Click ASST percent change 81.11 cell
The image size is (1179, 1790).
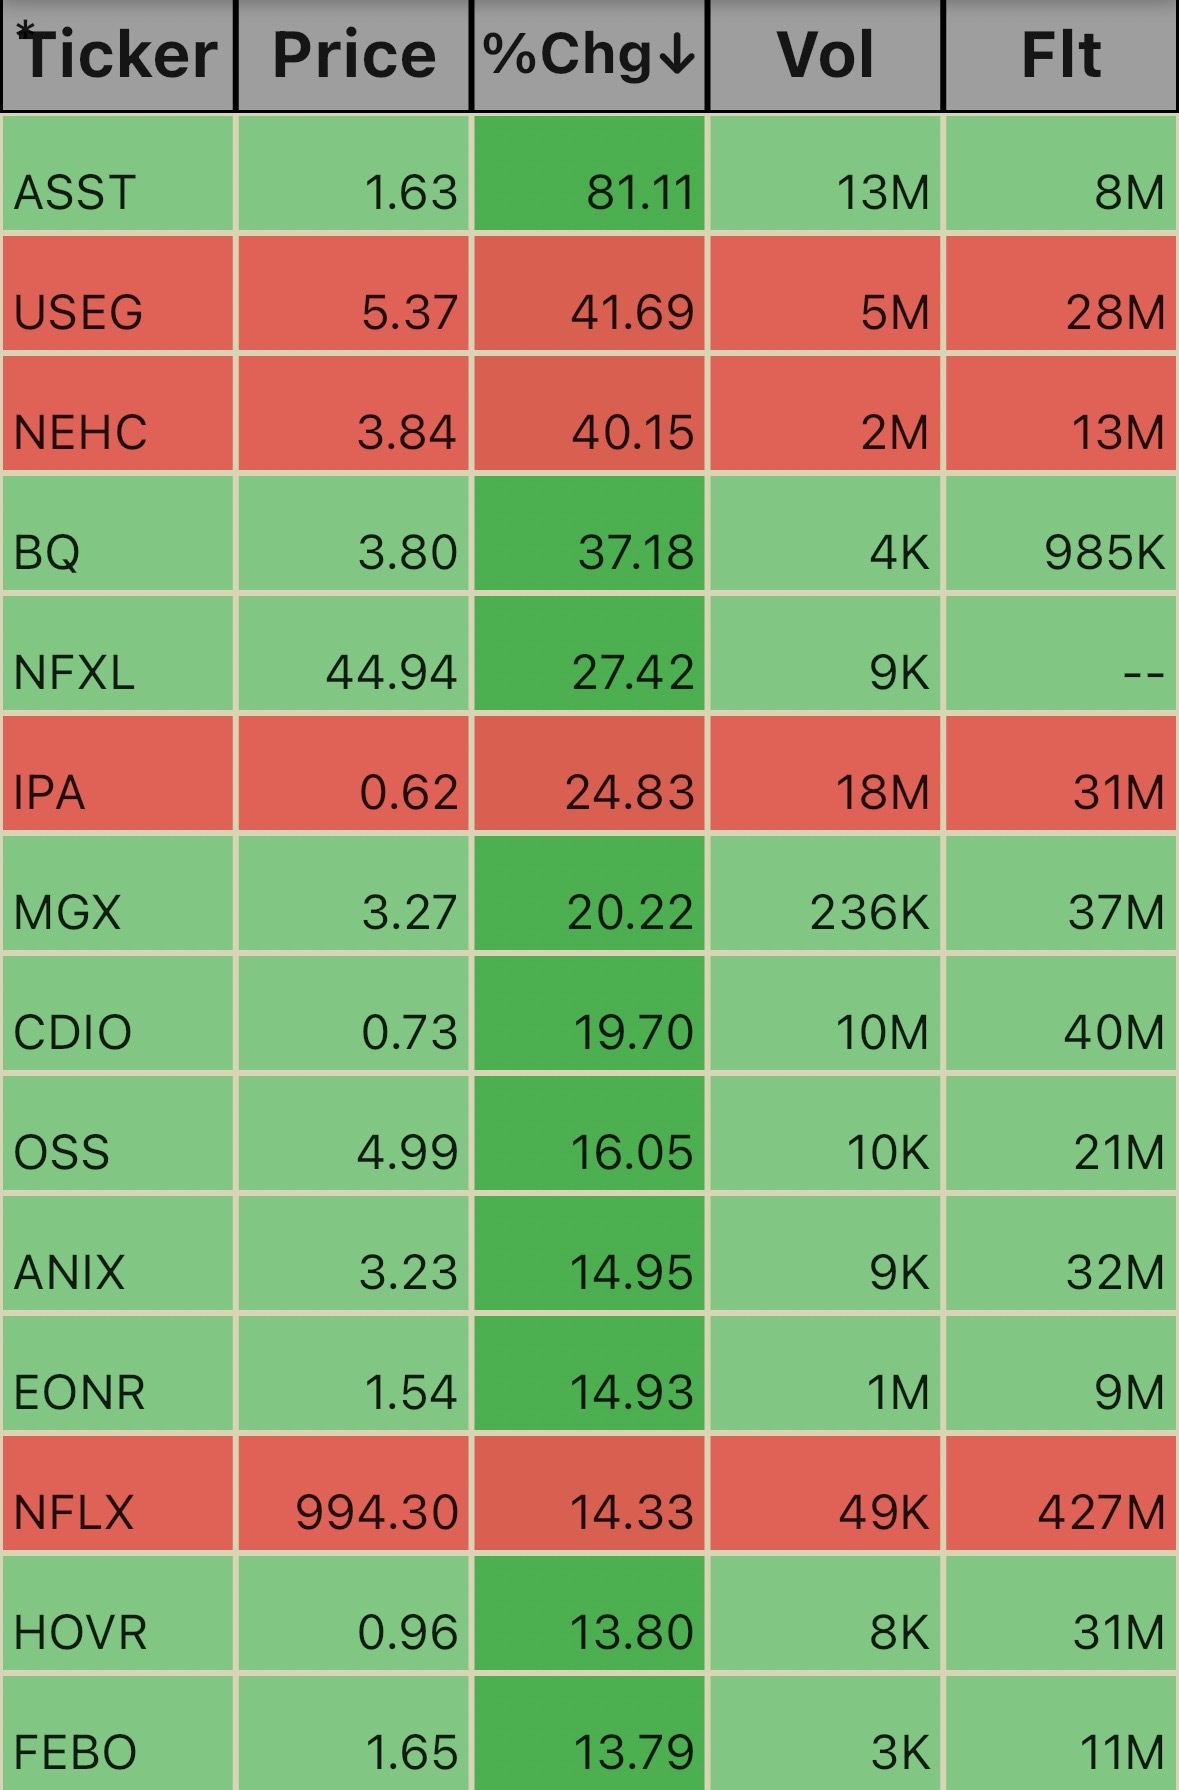coord(589,173)
